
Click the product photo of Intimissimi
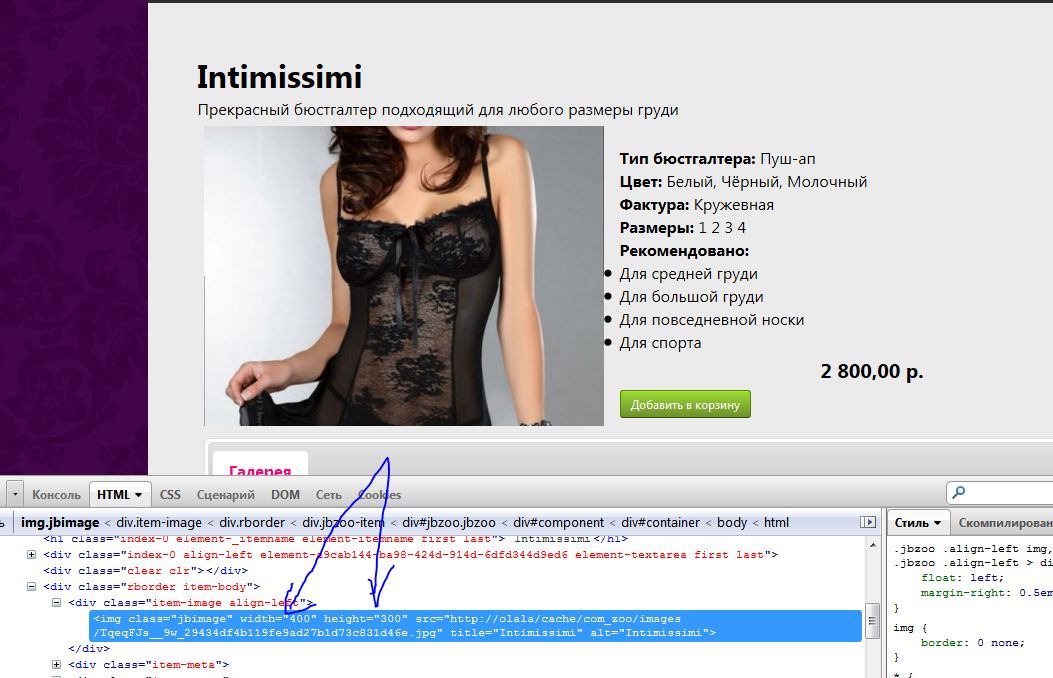pos(404,276)
